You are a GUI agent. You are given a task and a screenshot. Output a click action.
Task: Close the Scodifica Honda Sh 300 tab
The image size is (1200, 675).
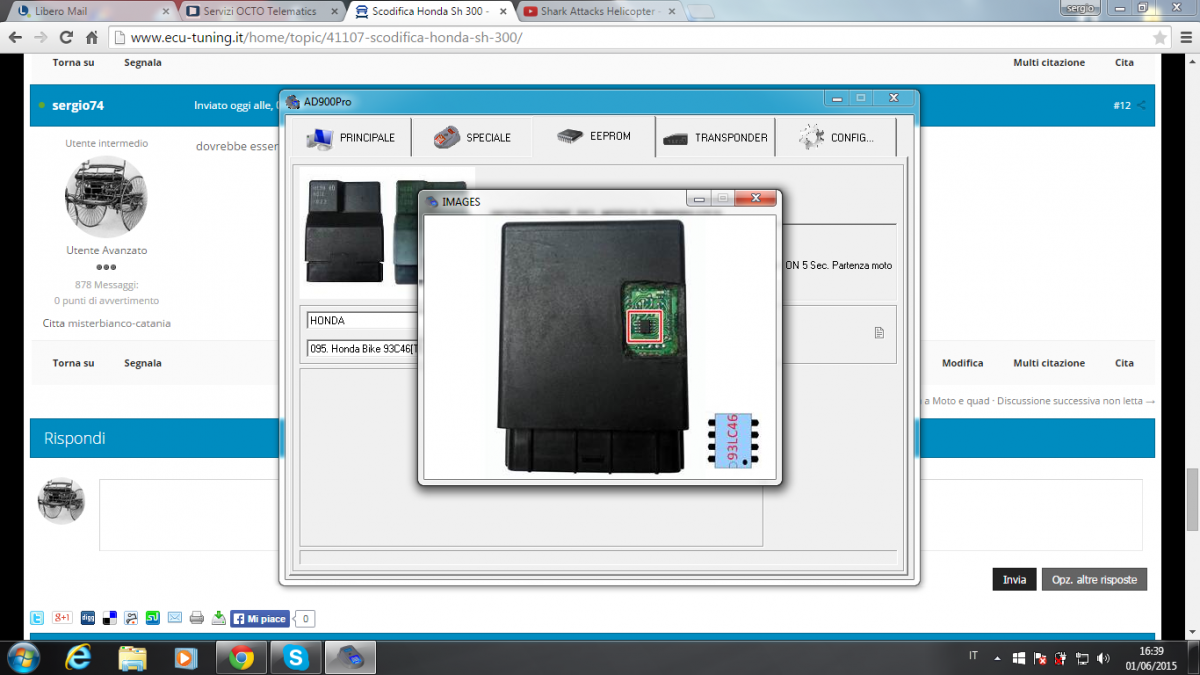(x=505, y=11)
